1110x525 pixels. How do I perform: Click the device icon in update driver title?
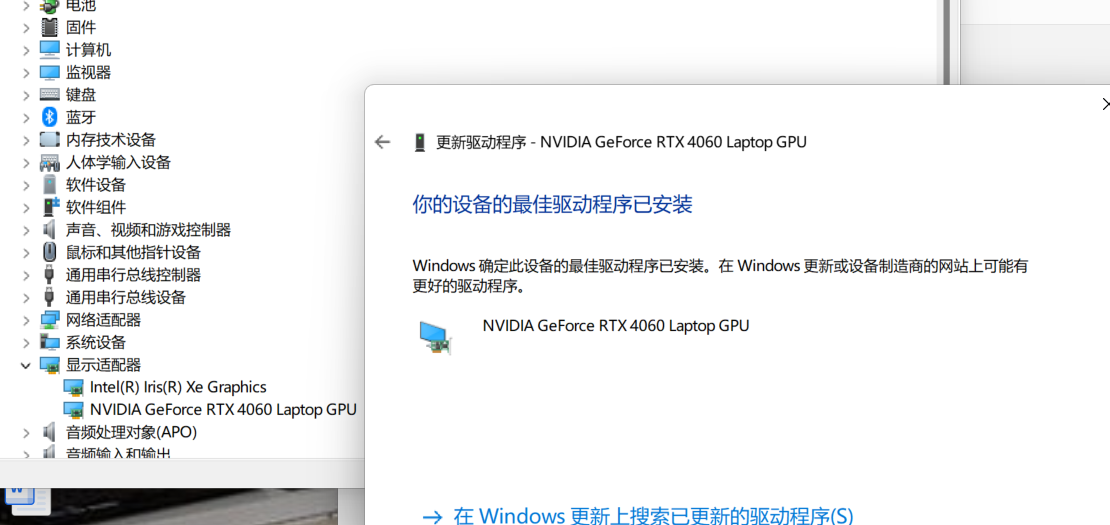[x=420, y=142]
